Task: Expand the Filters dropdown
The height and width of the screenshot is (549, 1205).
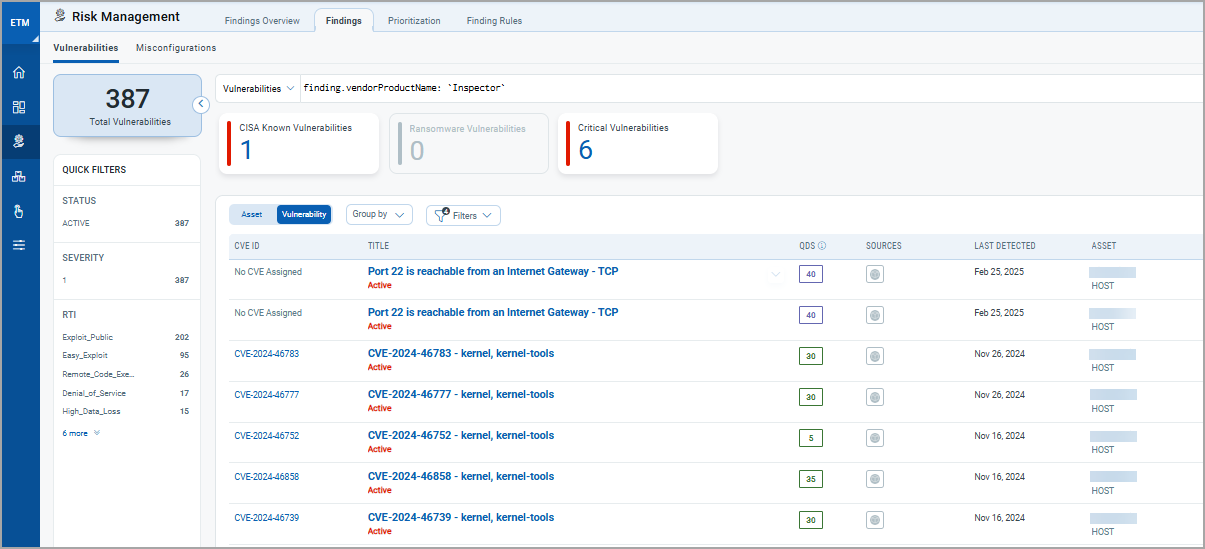Action: pyautogui.click(x=463, y=216)
